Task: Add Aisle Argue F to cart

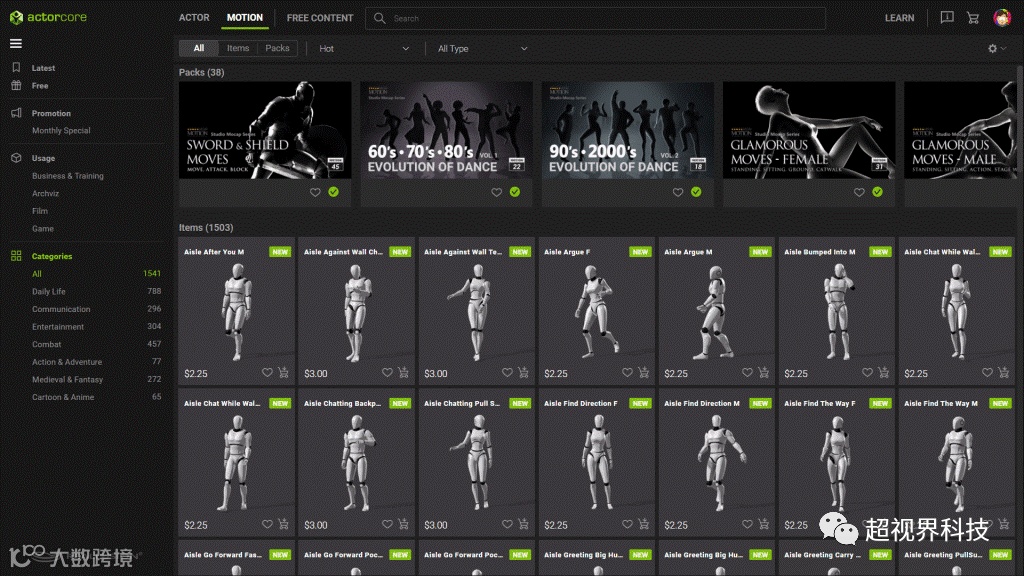Action: 643,373
